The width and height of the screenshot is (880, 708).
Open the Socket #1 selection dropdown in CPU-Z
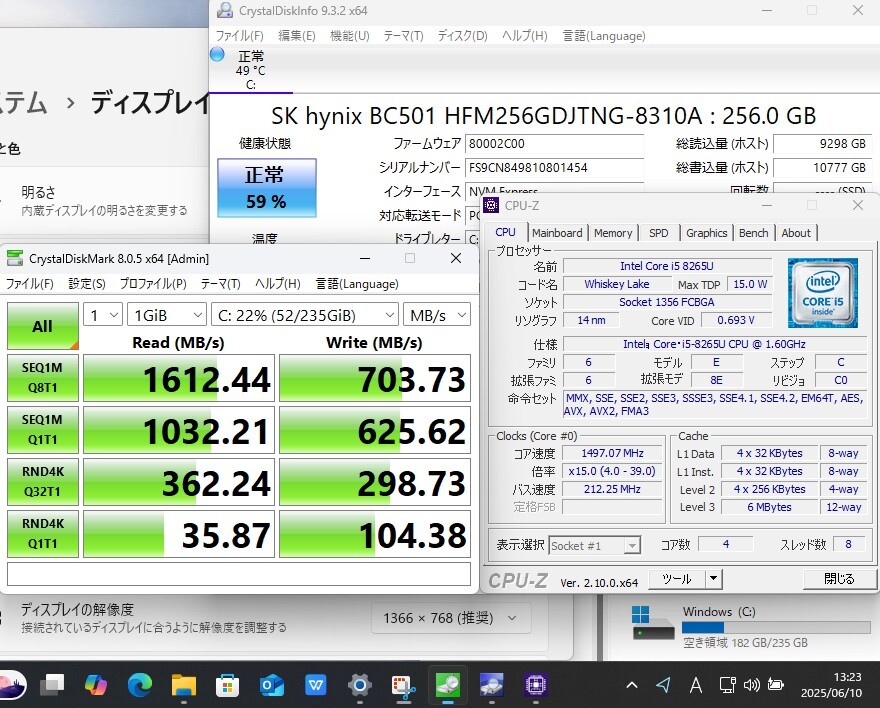[594, 545]
